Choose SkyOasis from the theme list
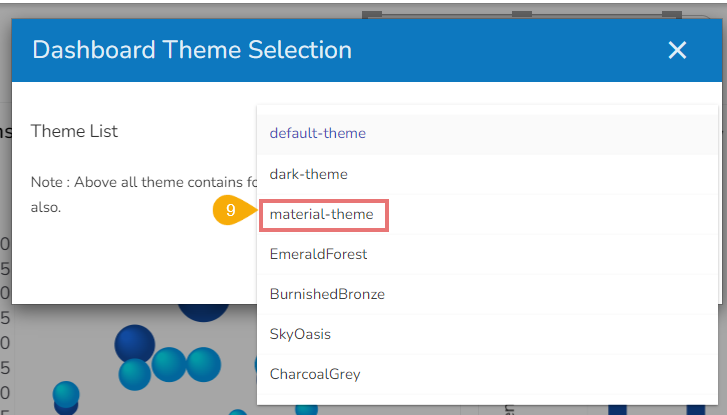This screenshot has width=727, height=415. coord(300,334)
